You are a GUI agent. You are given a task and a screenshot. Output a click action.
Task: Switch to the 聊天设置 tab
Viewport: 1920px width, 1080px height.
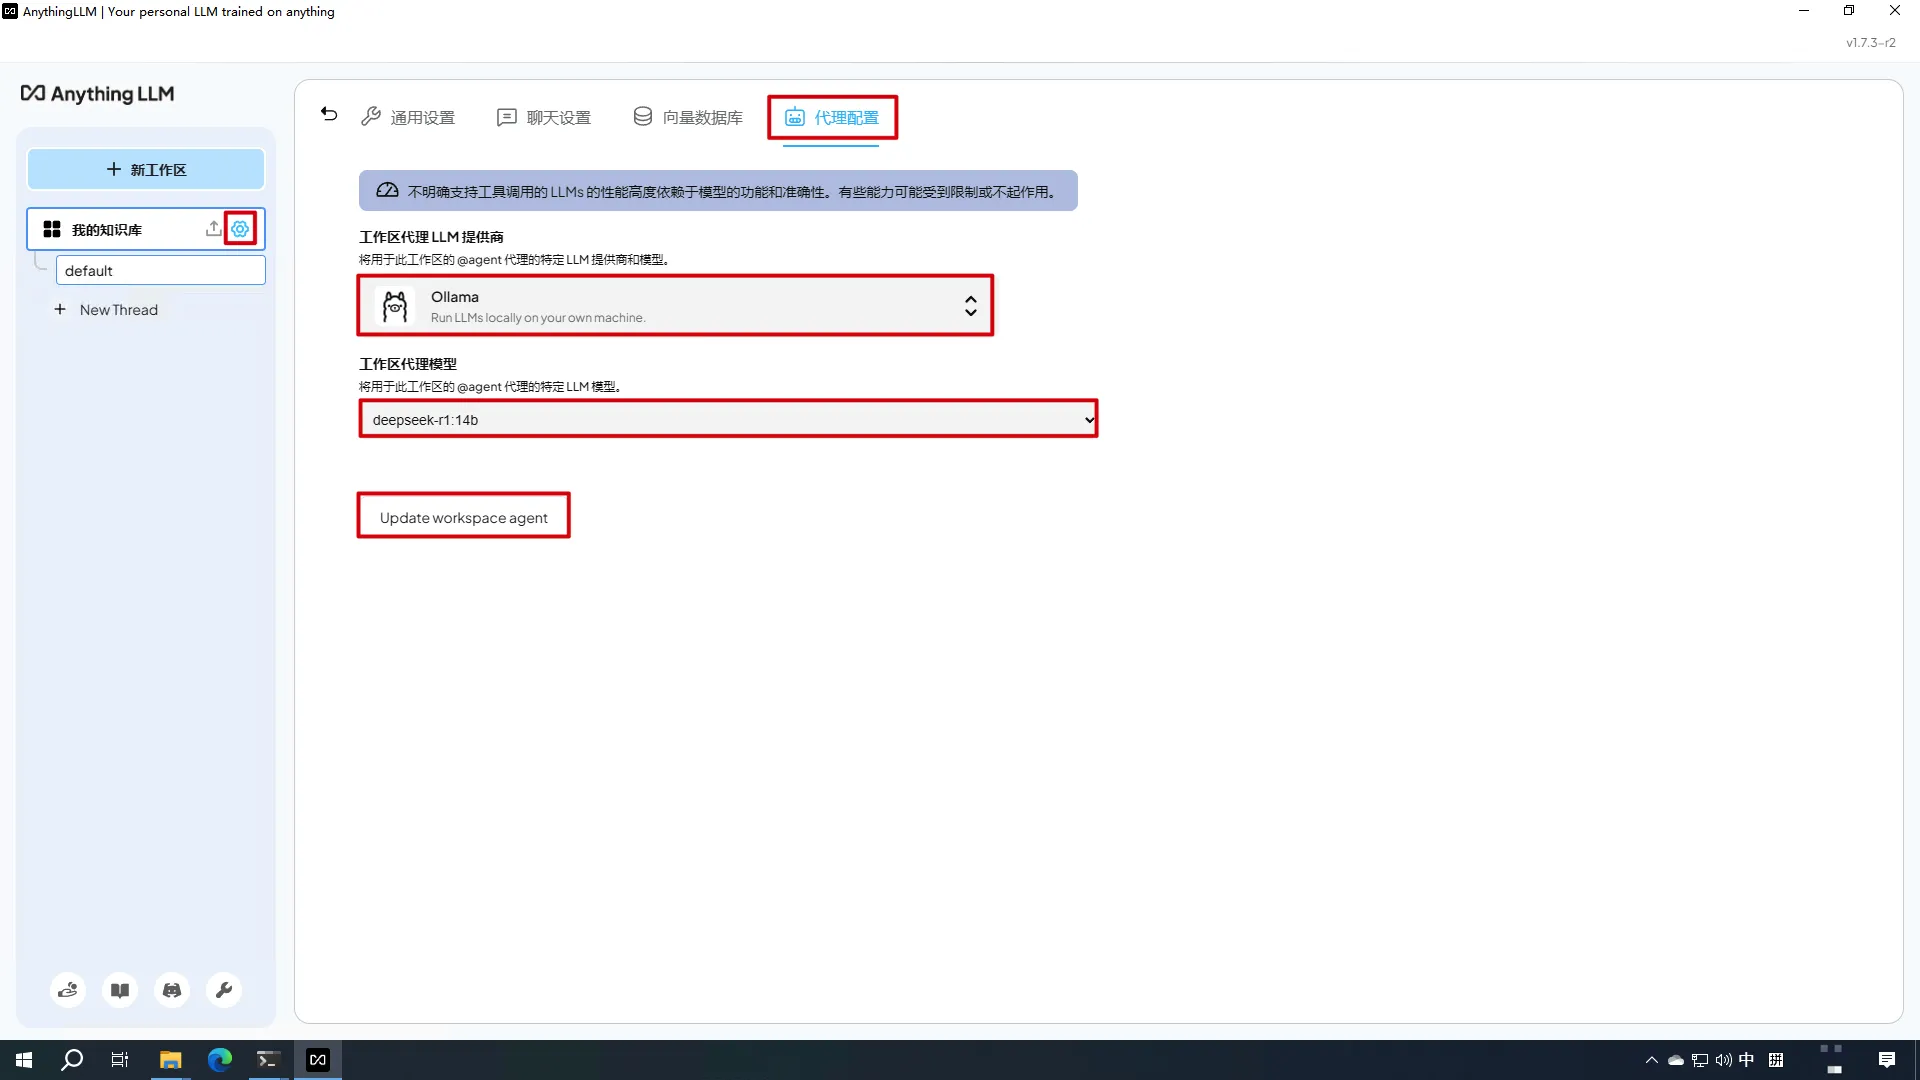coord(544,118)
